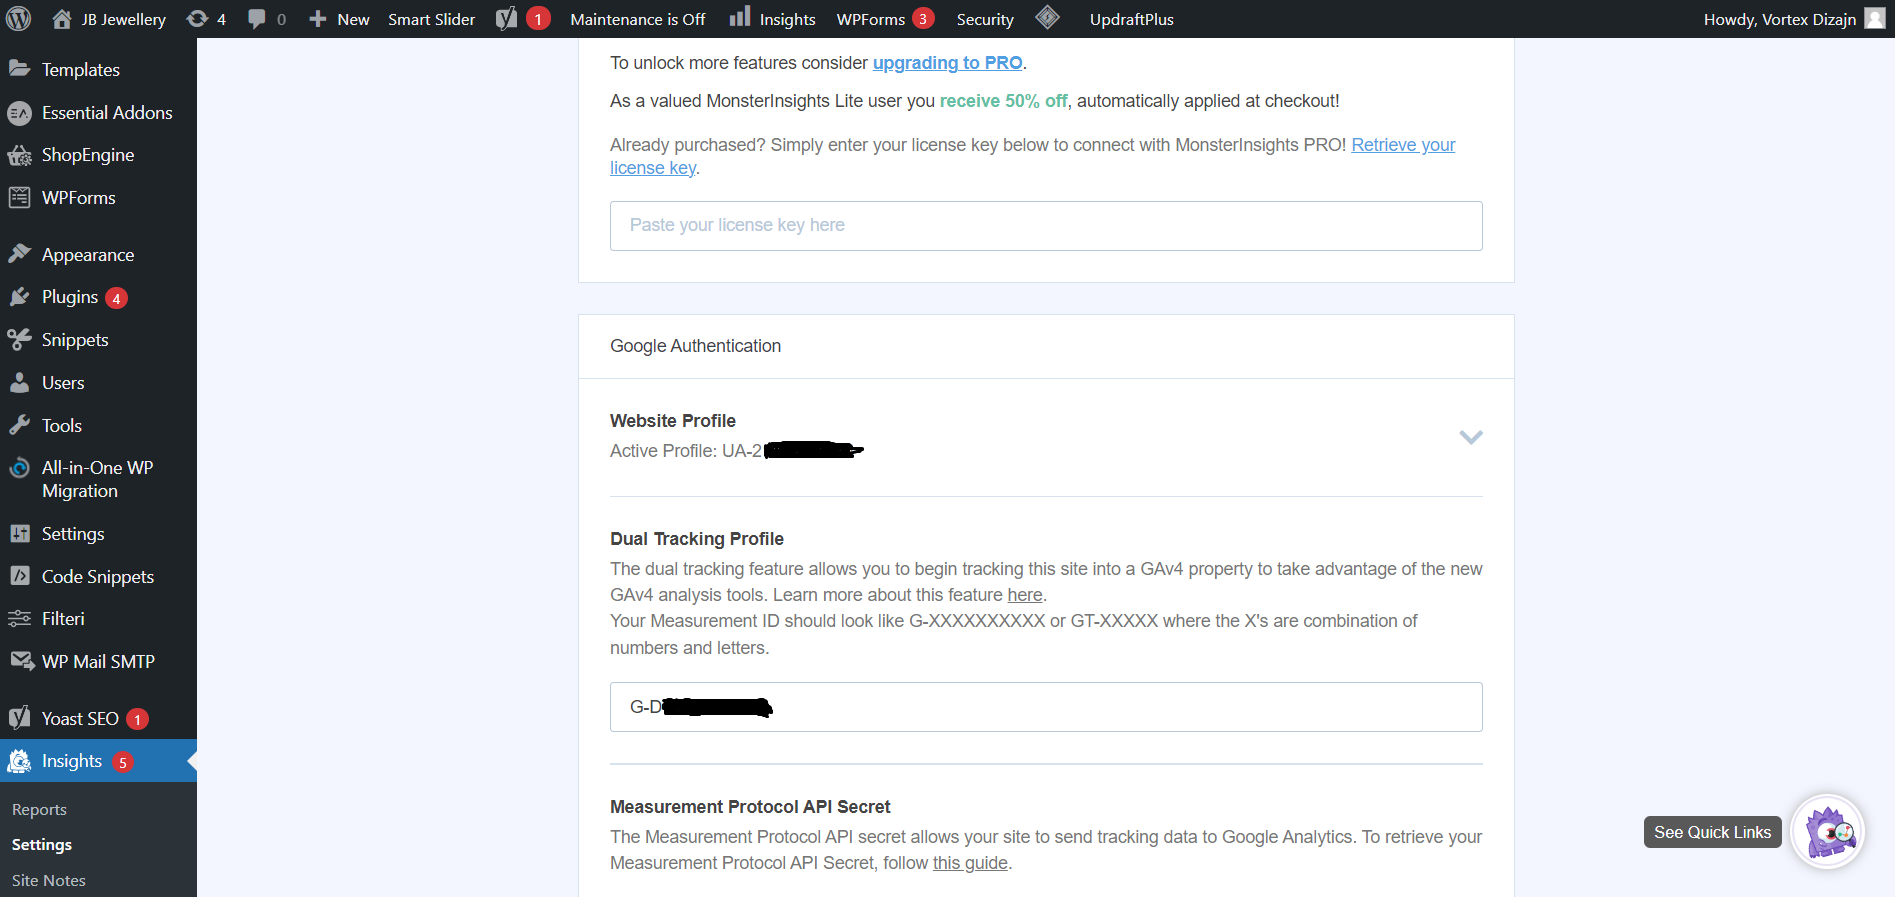Follow the upgrading to PRO link
Image resolution: width=1895 pixels, height=897 pixels.
(947, 63)
